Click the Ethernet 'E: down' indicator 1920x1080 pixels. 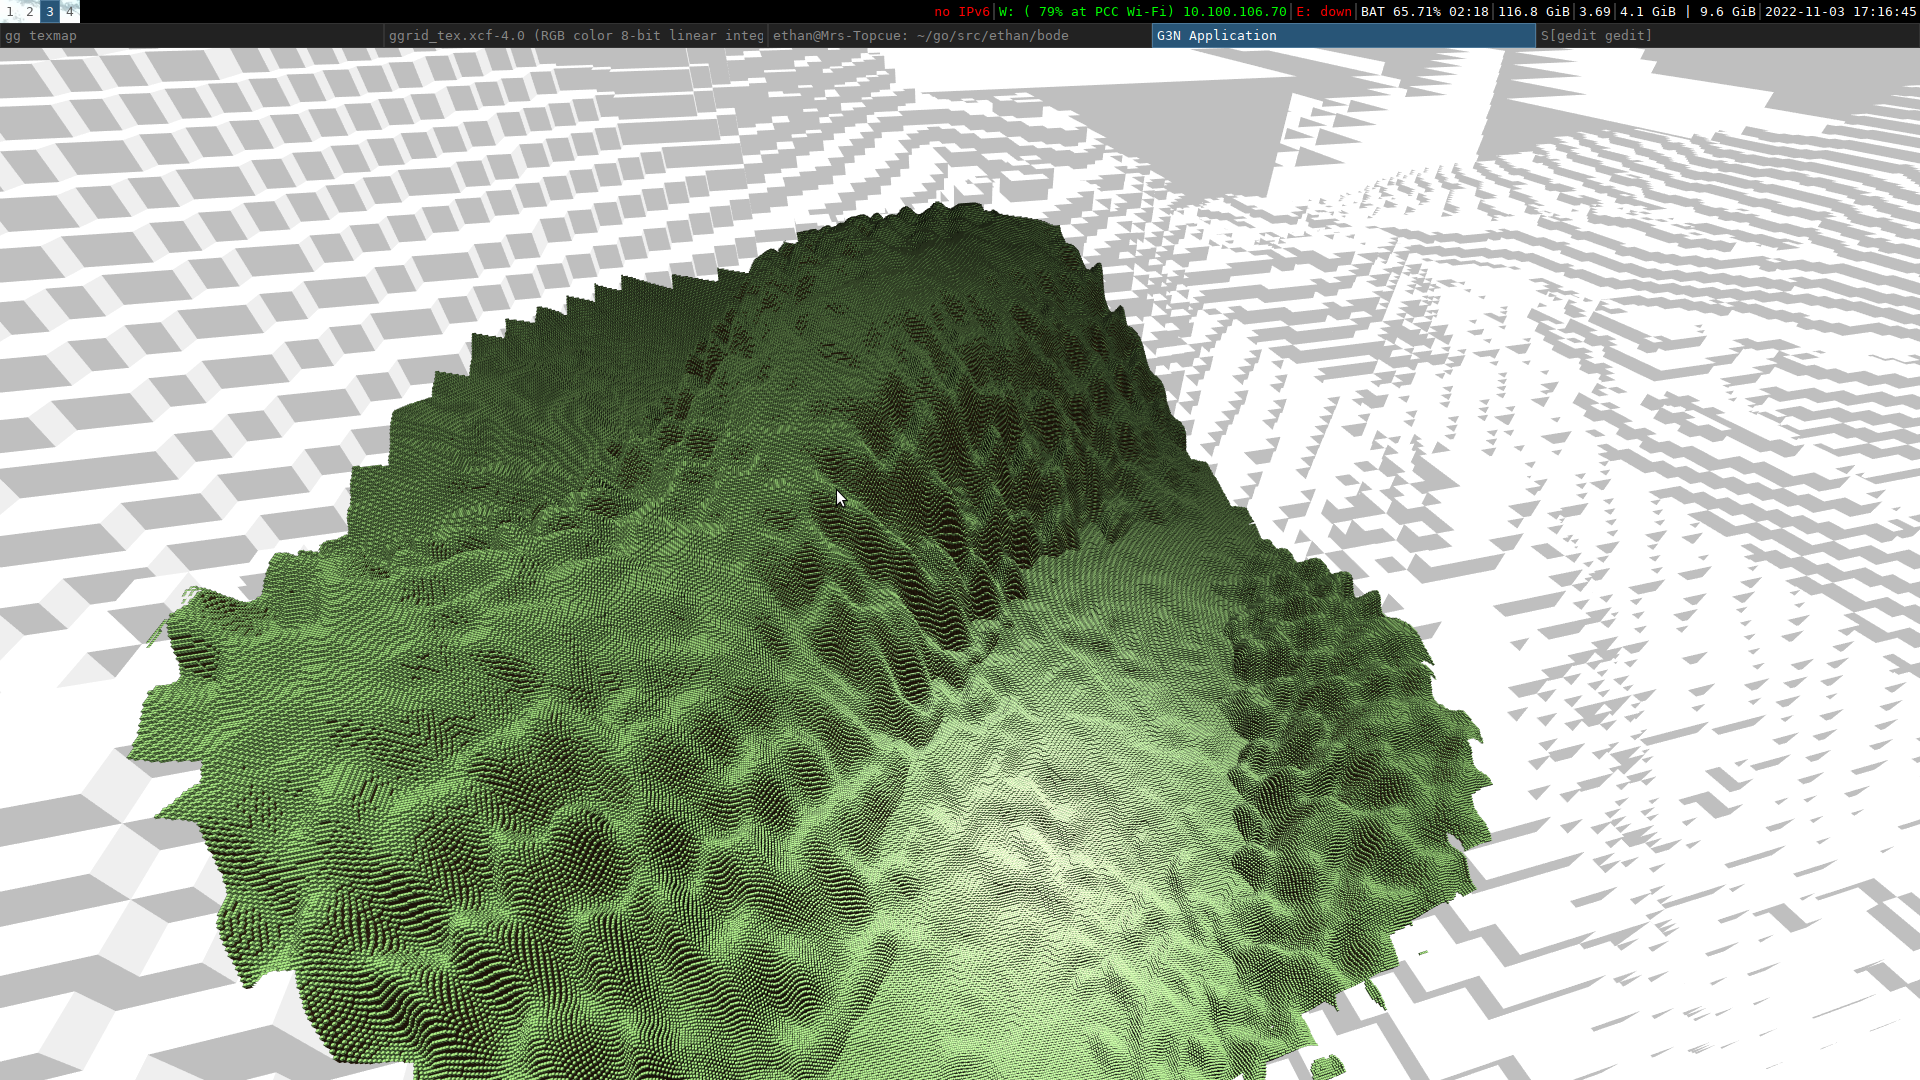[1324, 12]
